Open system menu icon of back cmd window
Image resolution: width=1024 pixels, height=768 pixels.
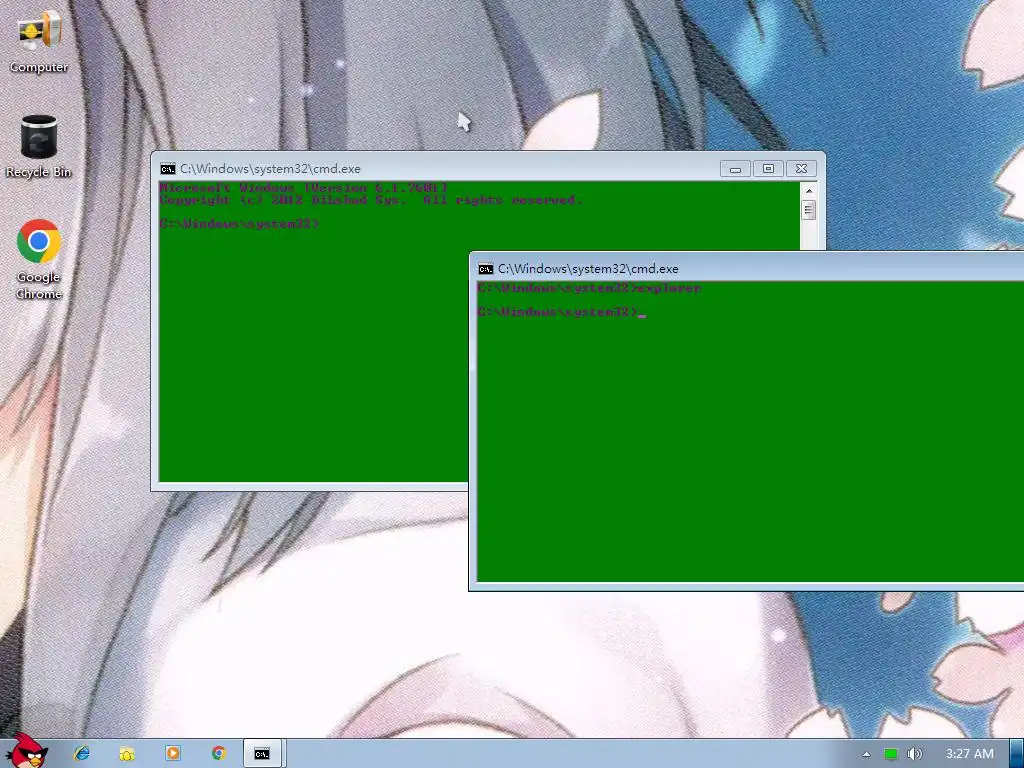coord(168,169)
